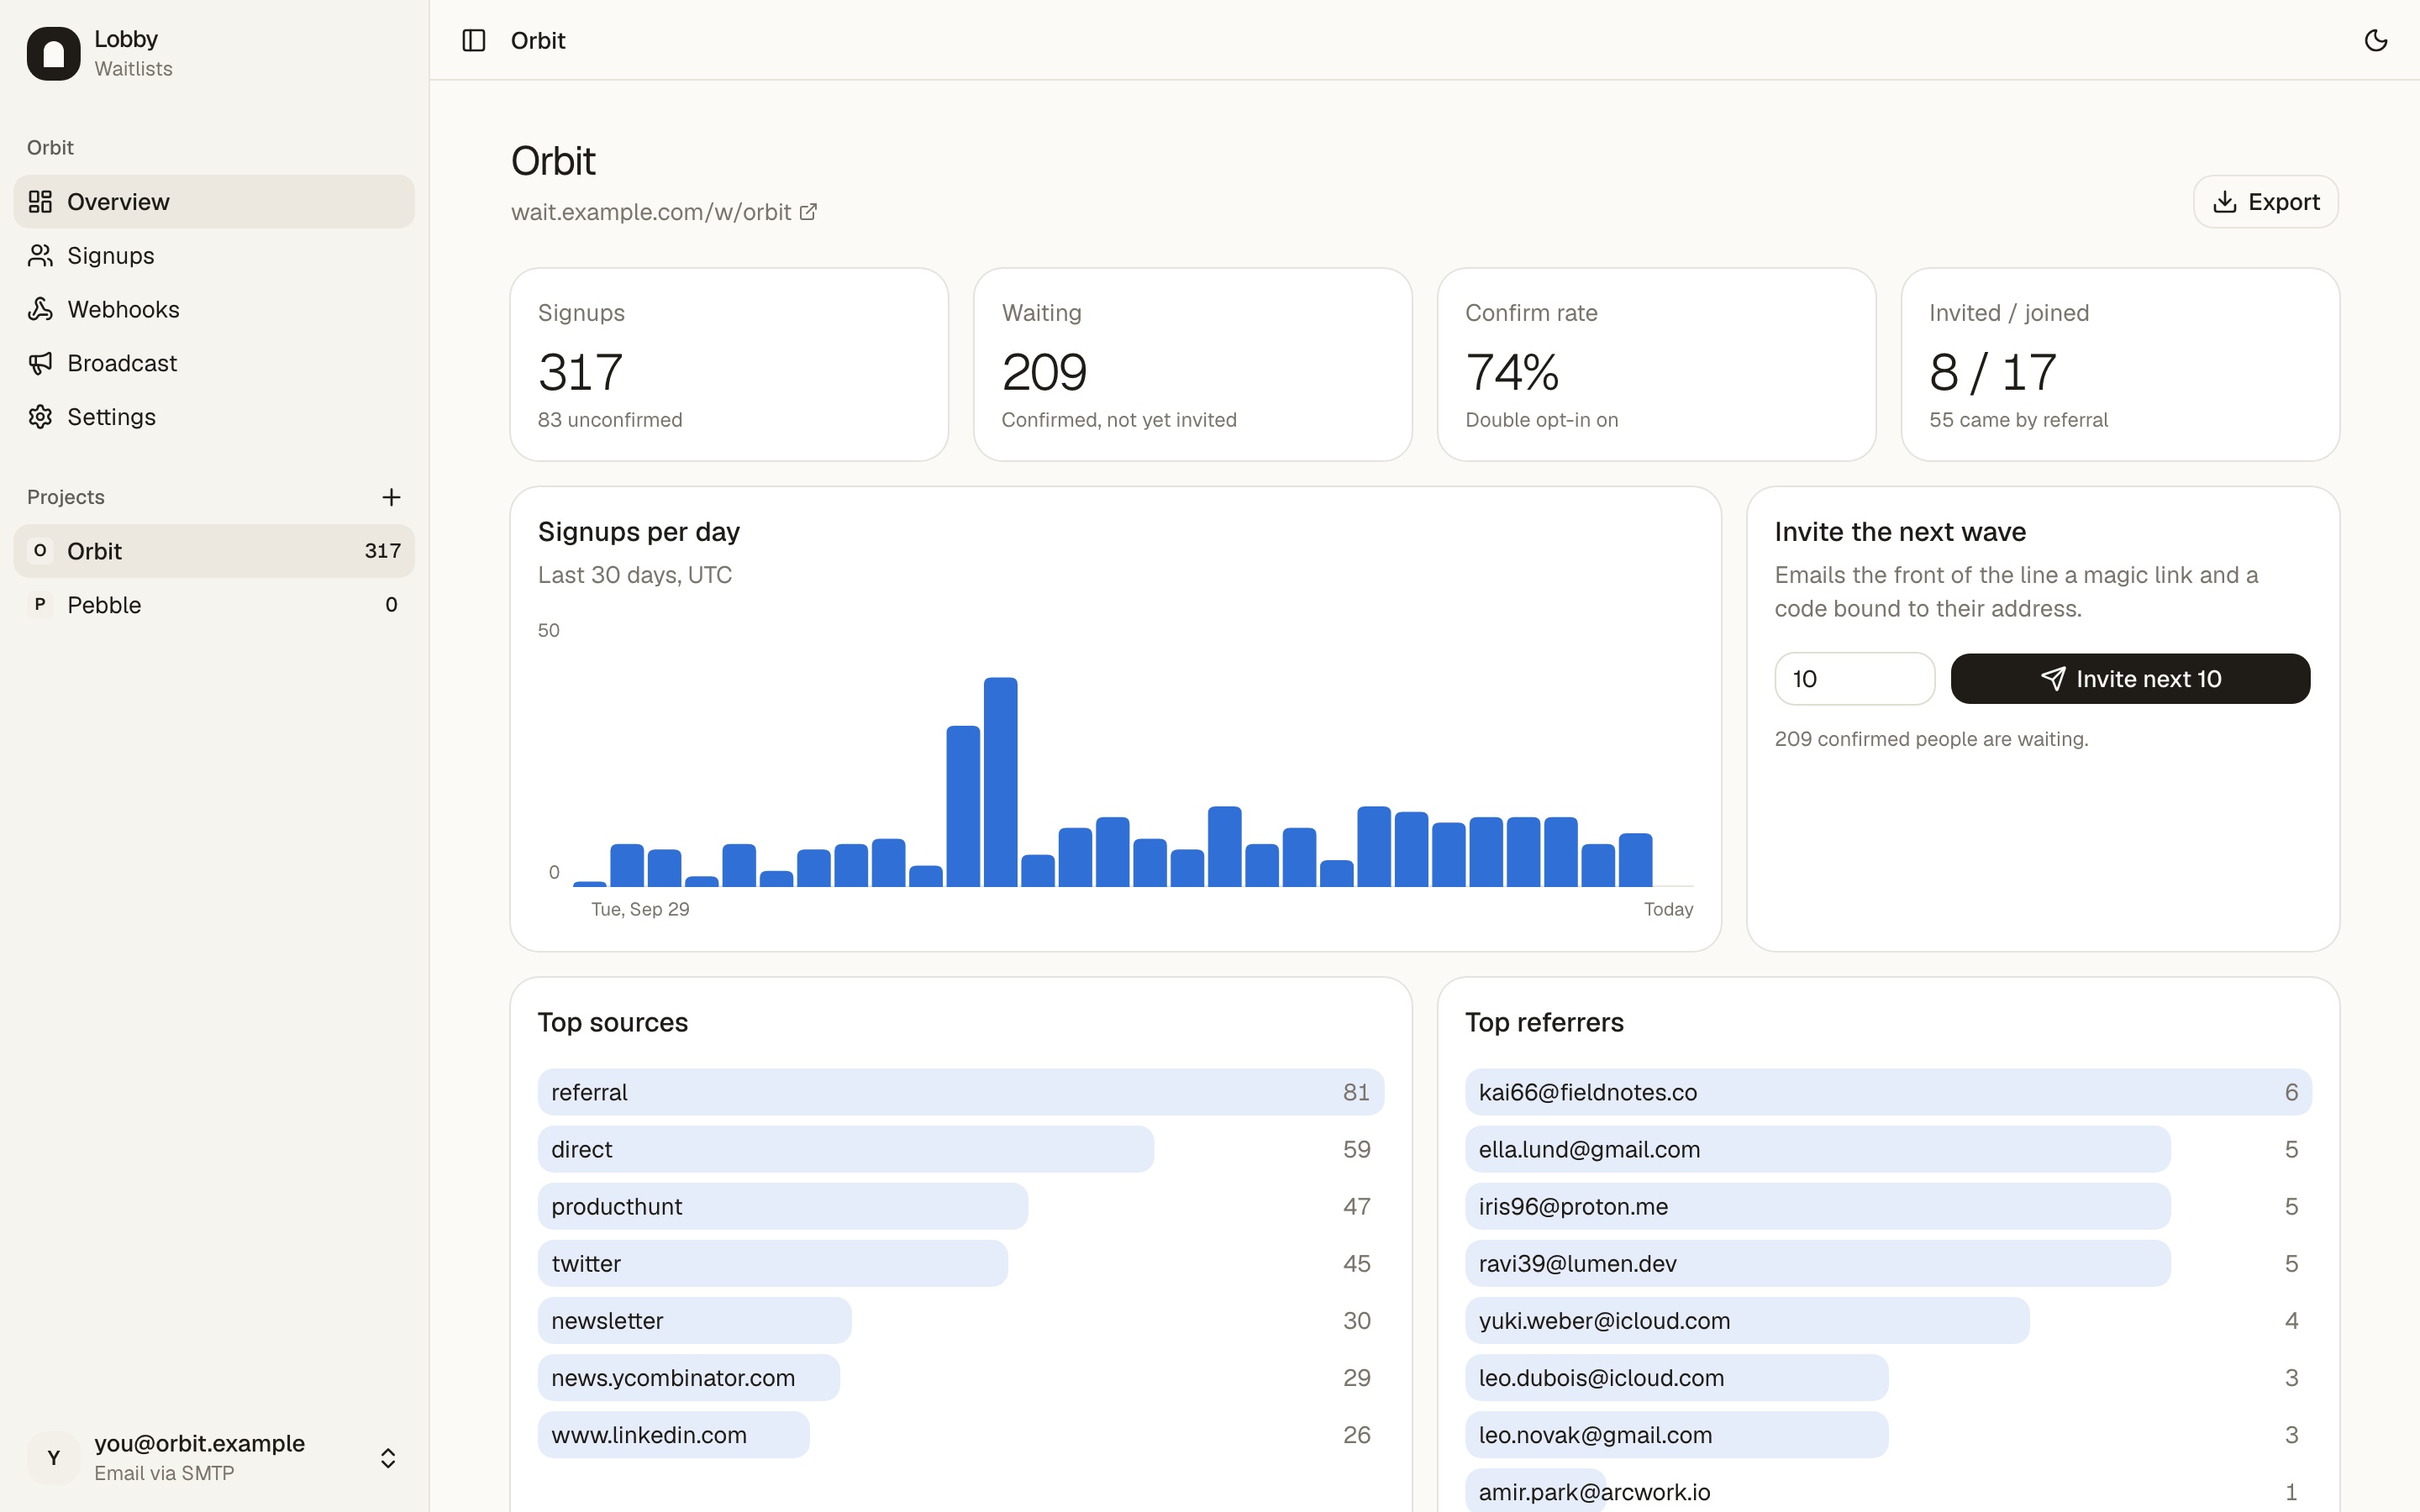Click the Webhooks icon in sidebar
The width and height of the screenshot is (2420, 1512).
40,309
